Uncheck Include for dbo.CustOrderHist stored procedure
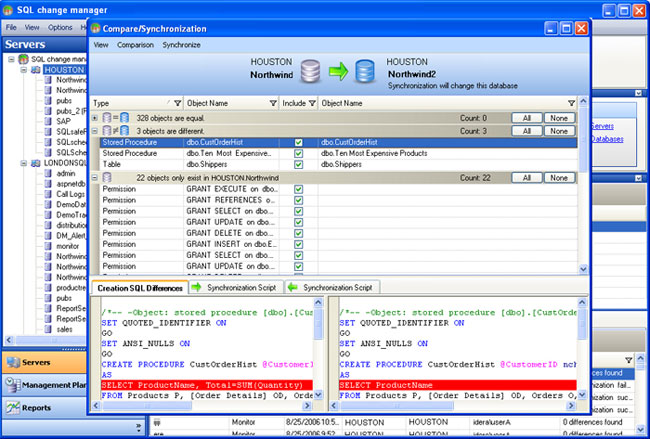The width and height of the screenshot is (650, 439). 298,143
